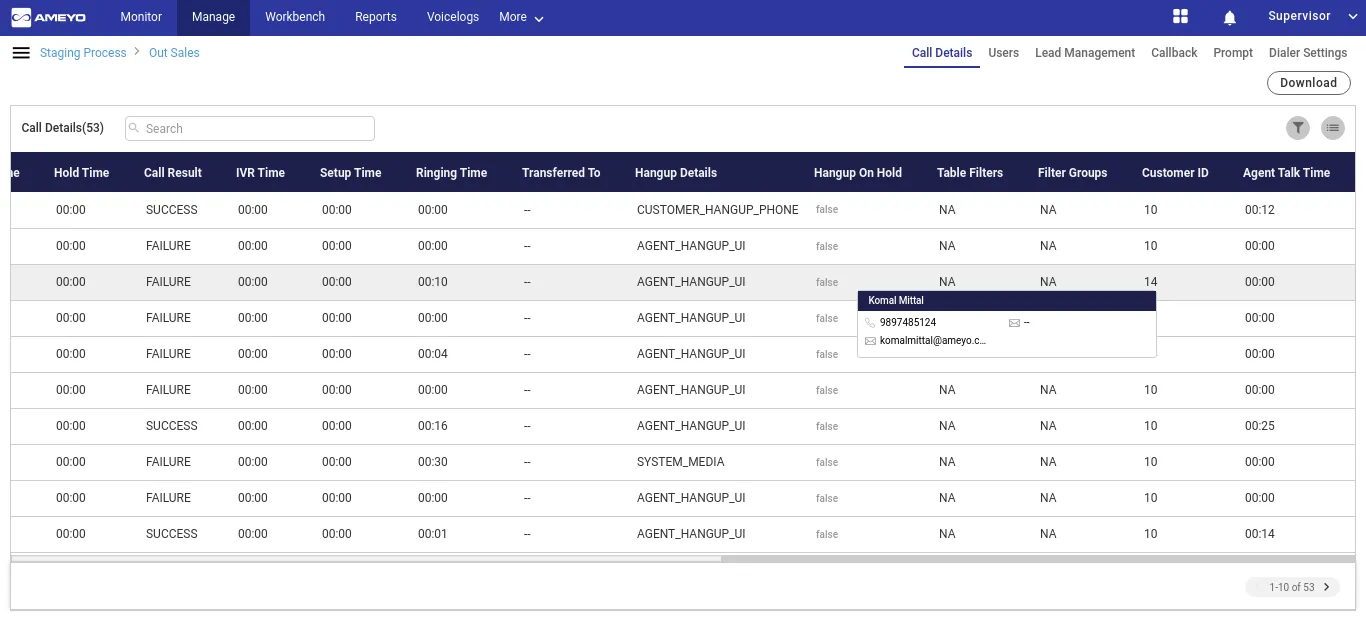Open the notifications bell

(1230, 17)
